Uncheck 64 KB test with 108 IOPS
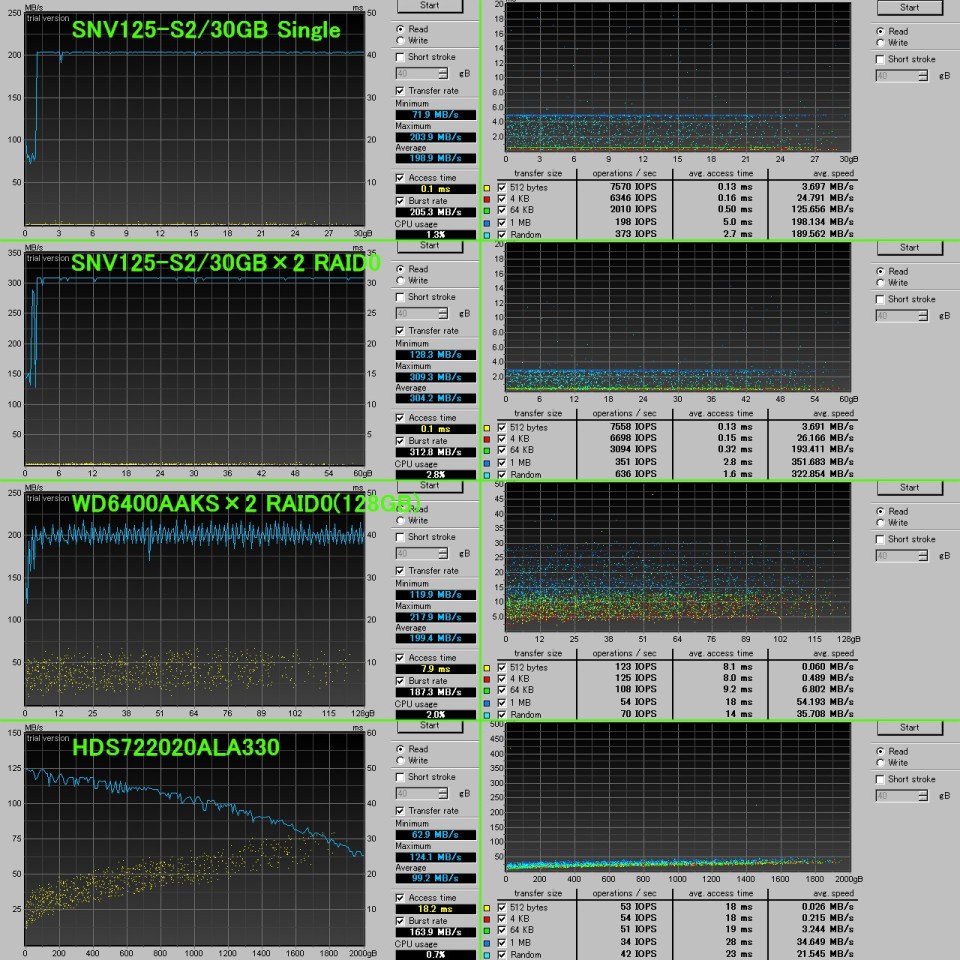 (x=502, y=690)
